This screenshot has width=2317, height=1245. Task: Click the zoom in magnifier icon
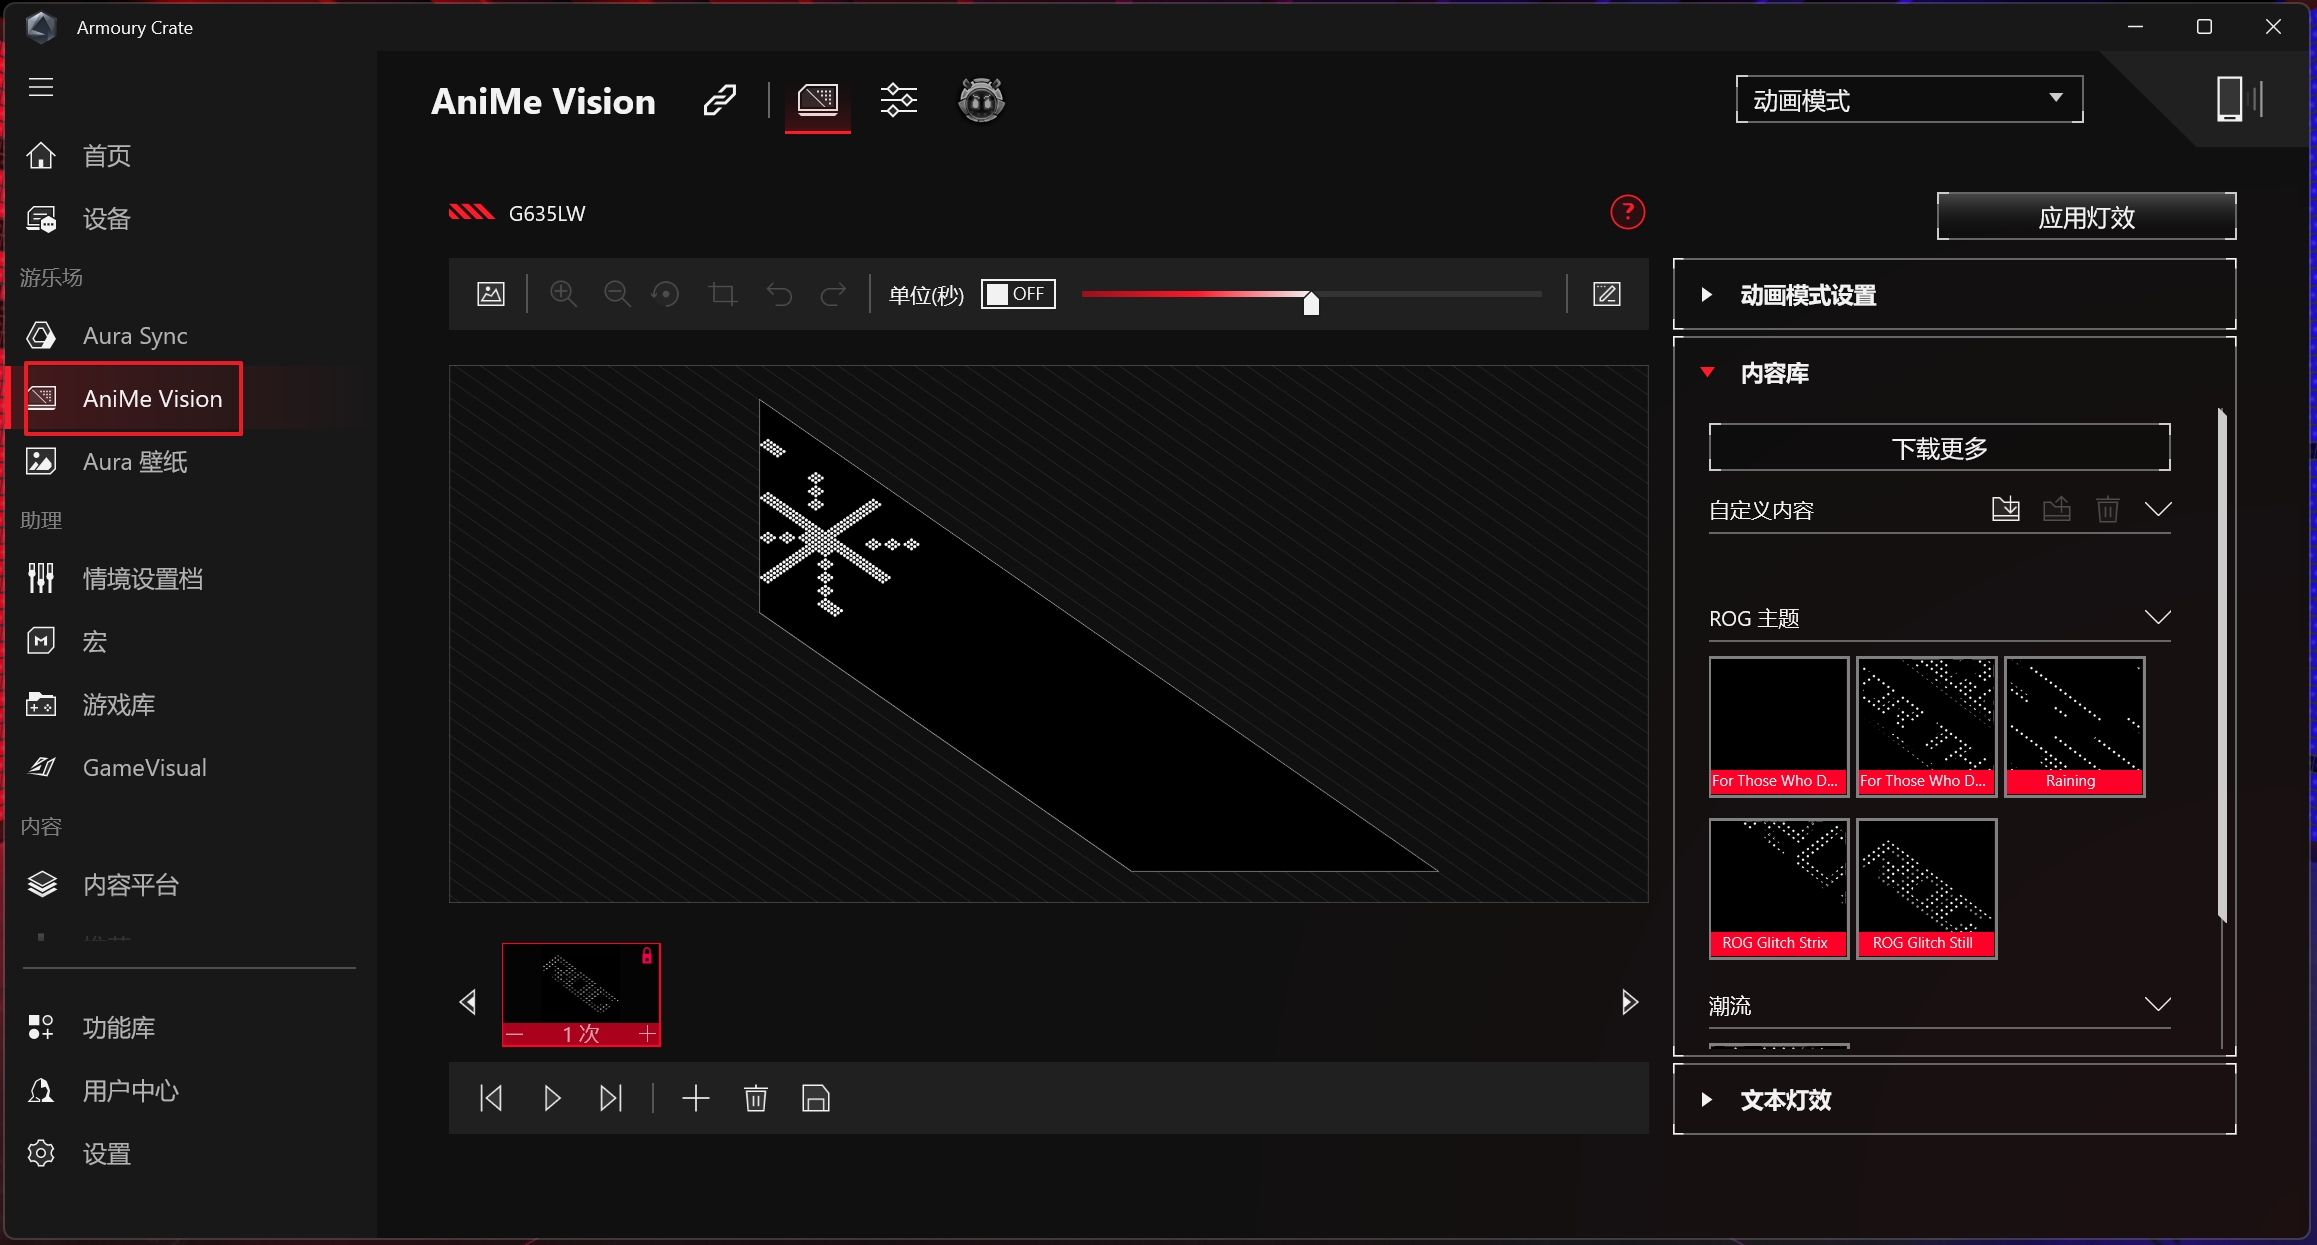(563, 294)
